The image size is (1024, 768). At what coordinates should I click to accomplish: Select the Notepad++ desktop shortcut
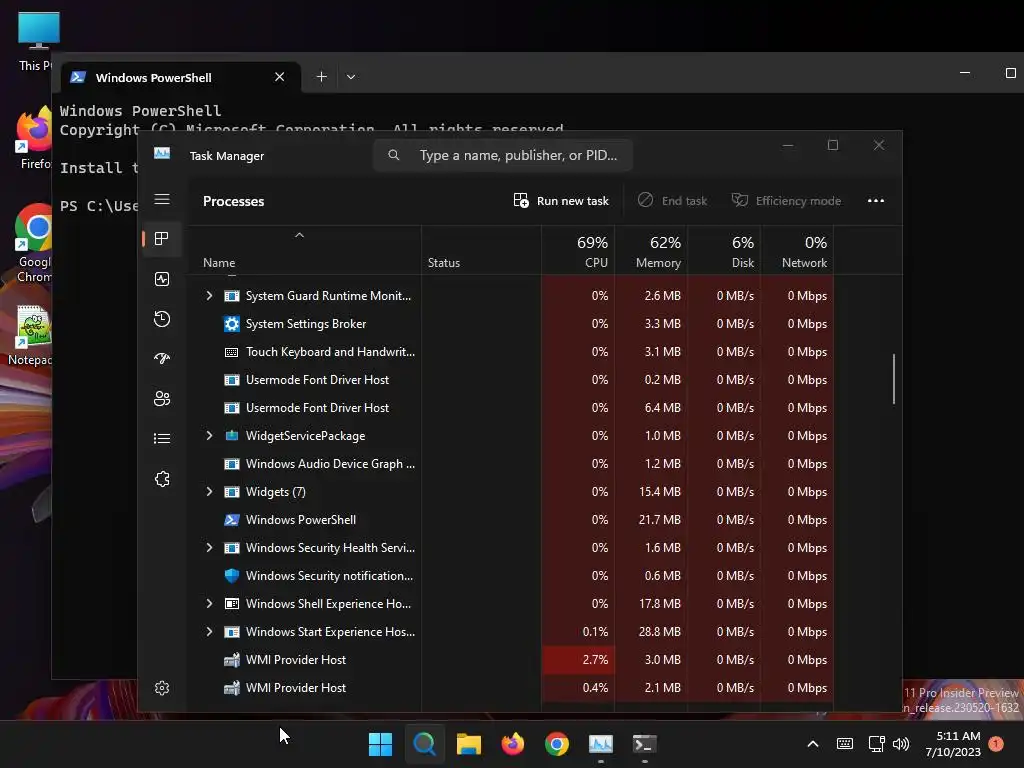[x=31, y=335]
